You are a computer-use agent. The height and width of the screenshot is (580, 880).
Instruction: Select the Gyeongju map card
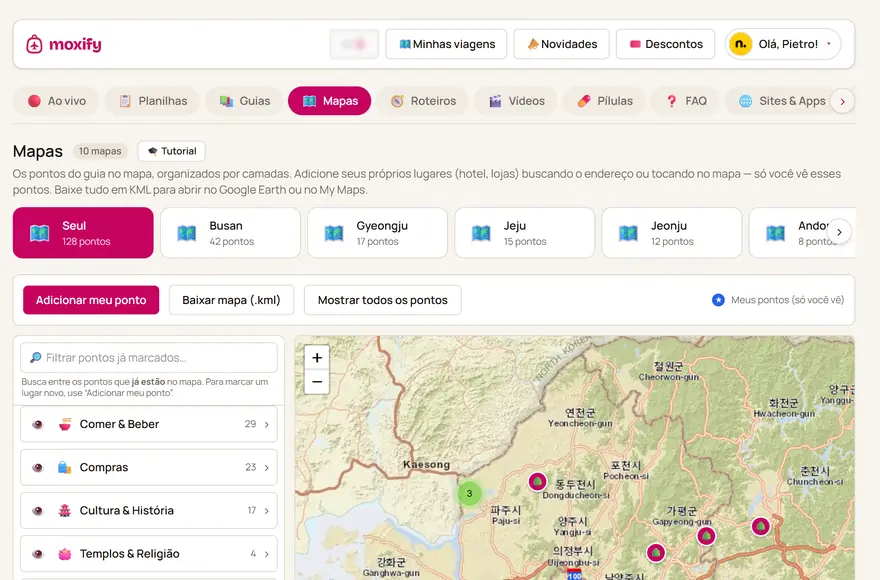377,233
